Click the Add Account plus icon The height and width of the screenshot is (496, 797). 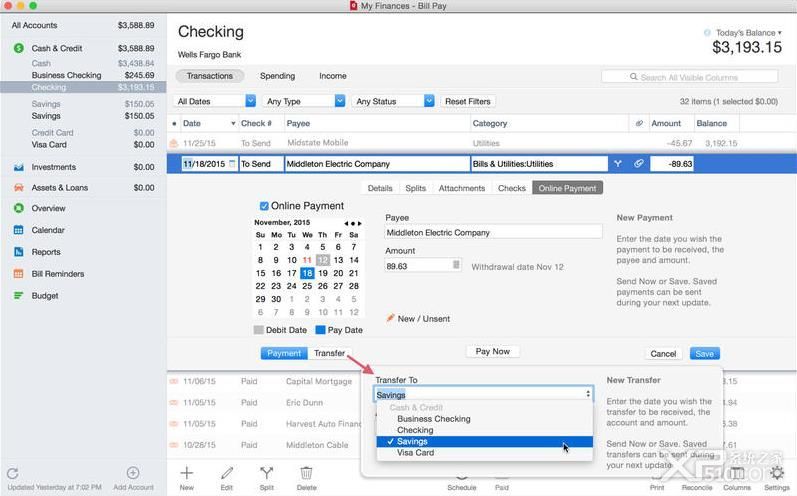click(x=133, y=473)
